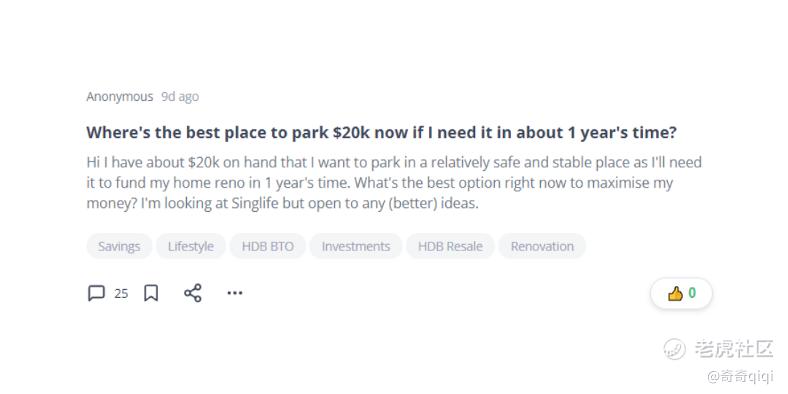Open the Investments tag
788x394 pixels.
(x=356, y=246)
